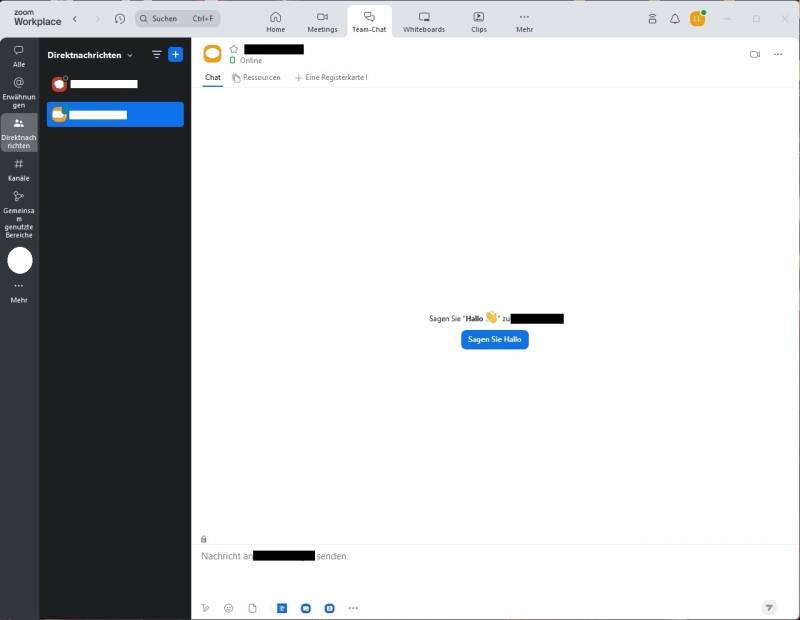Open notifications via the bell icon
The width and height of the screenshot is (800, 620).
click(675, 18)
